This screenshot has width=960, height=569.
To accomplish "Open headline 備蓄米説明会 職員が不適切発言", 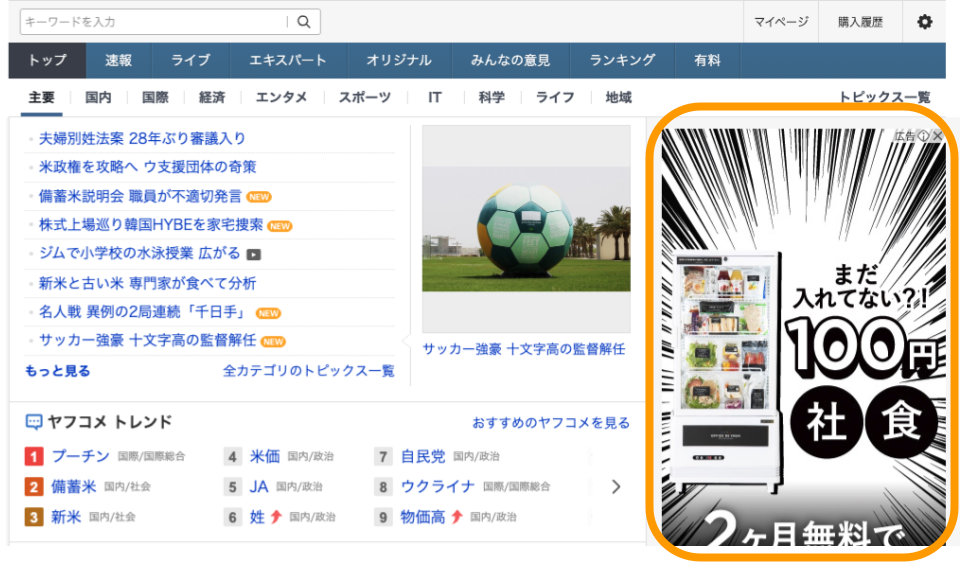I will [140, 197].
